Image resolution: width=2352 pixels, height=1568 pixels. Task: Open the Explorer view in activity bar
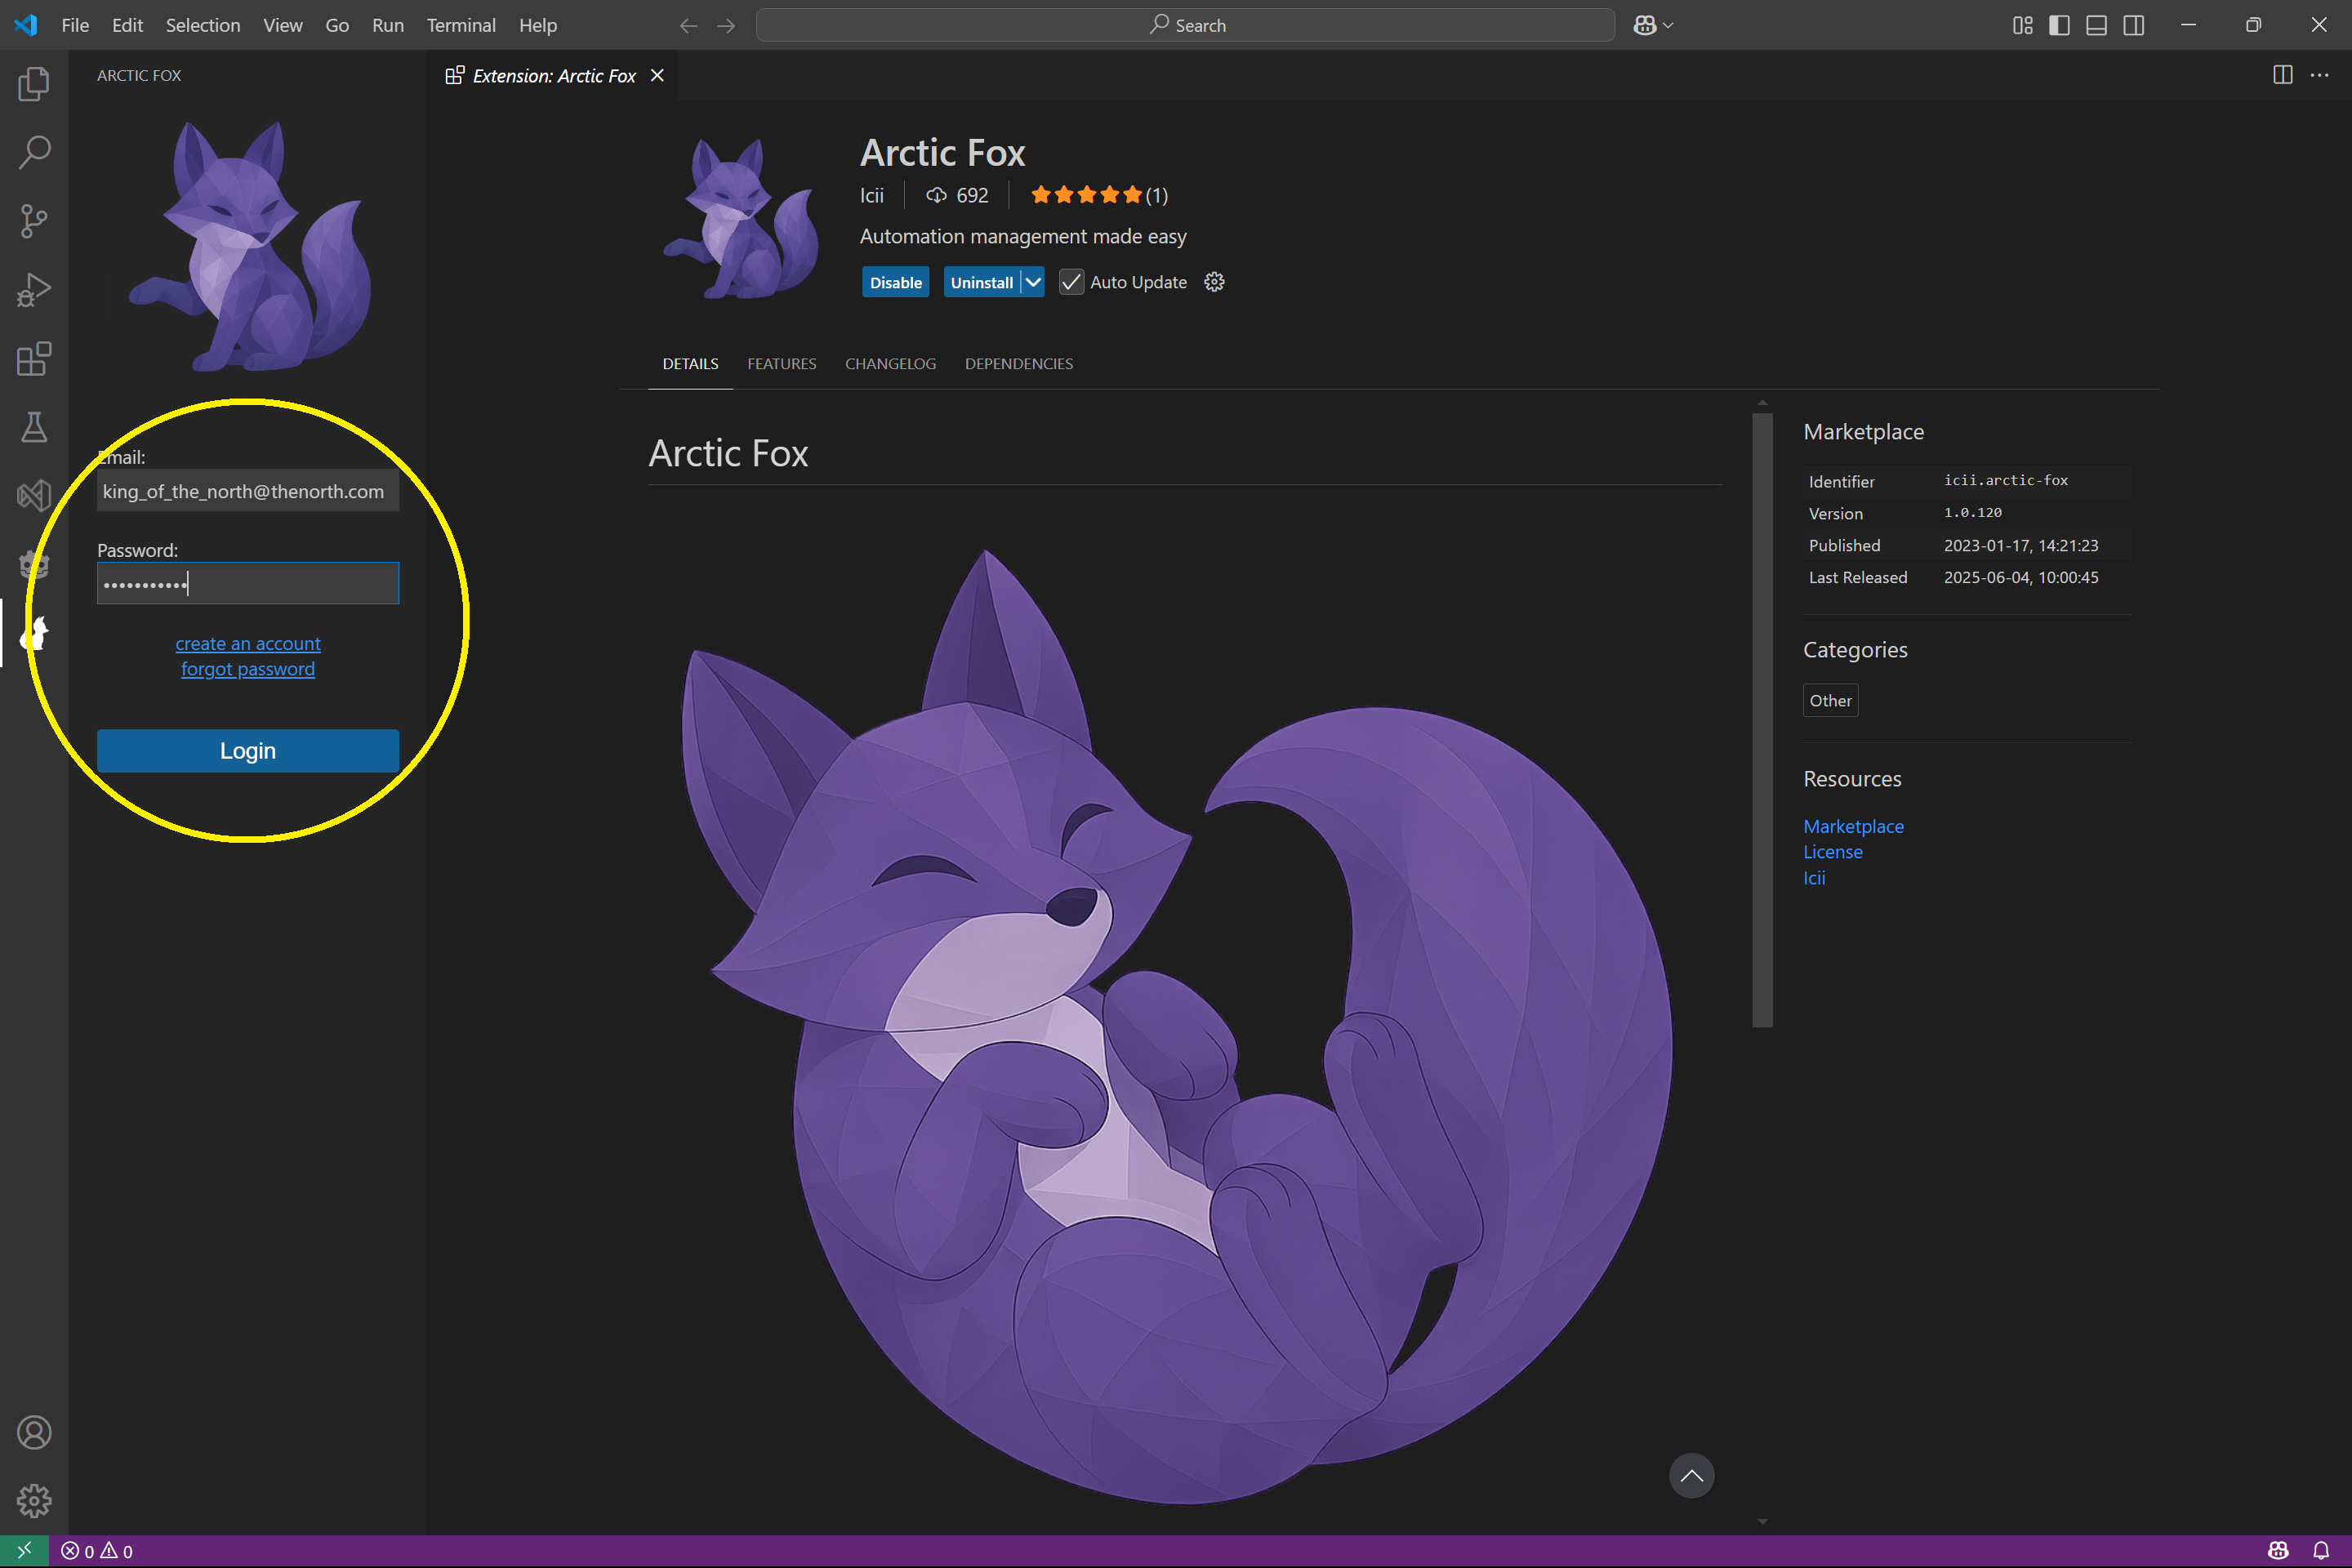coord(34,83)
